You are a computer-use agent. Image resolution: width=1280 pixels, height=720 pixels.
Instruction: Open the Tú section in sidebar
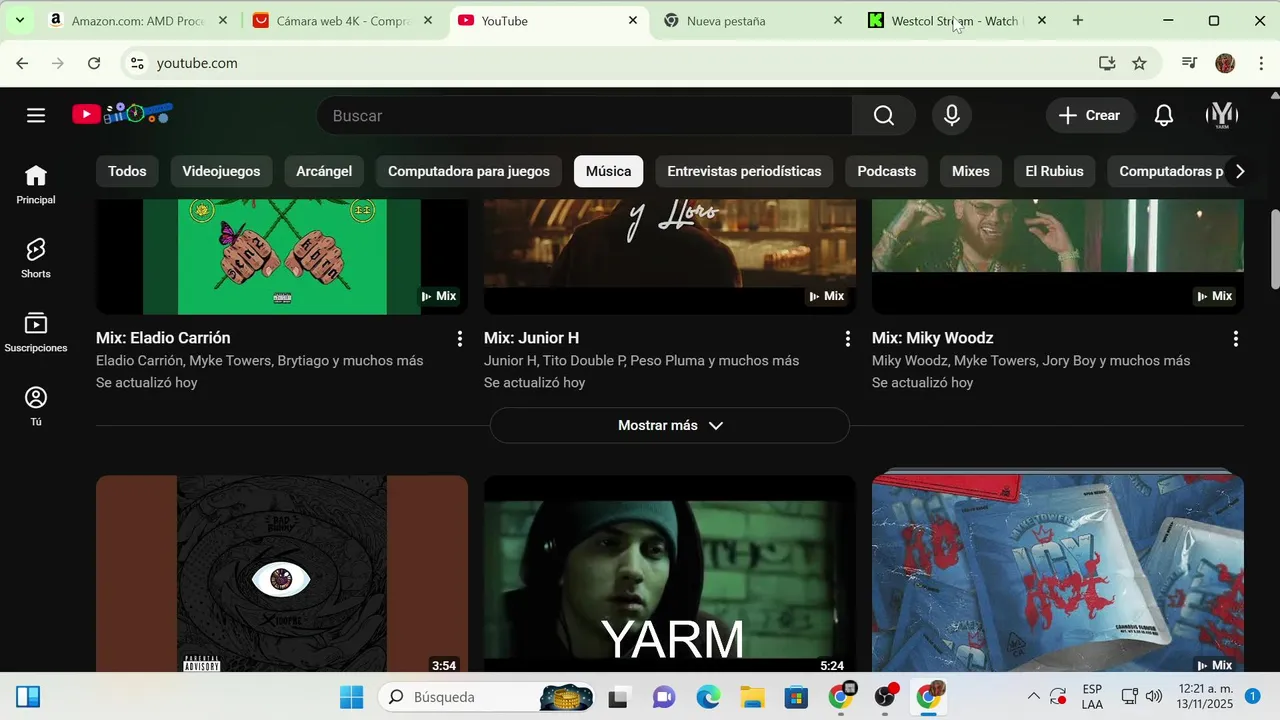click(36, 407)
